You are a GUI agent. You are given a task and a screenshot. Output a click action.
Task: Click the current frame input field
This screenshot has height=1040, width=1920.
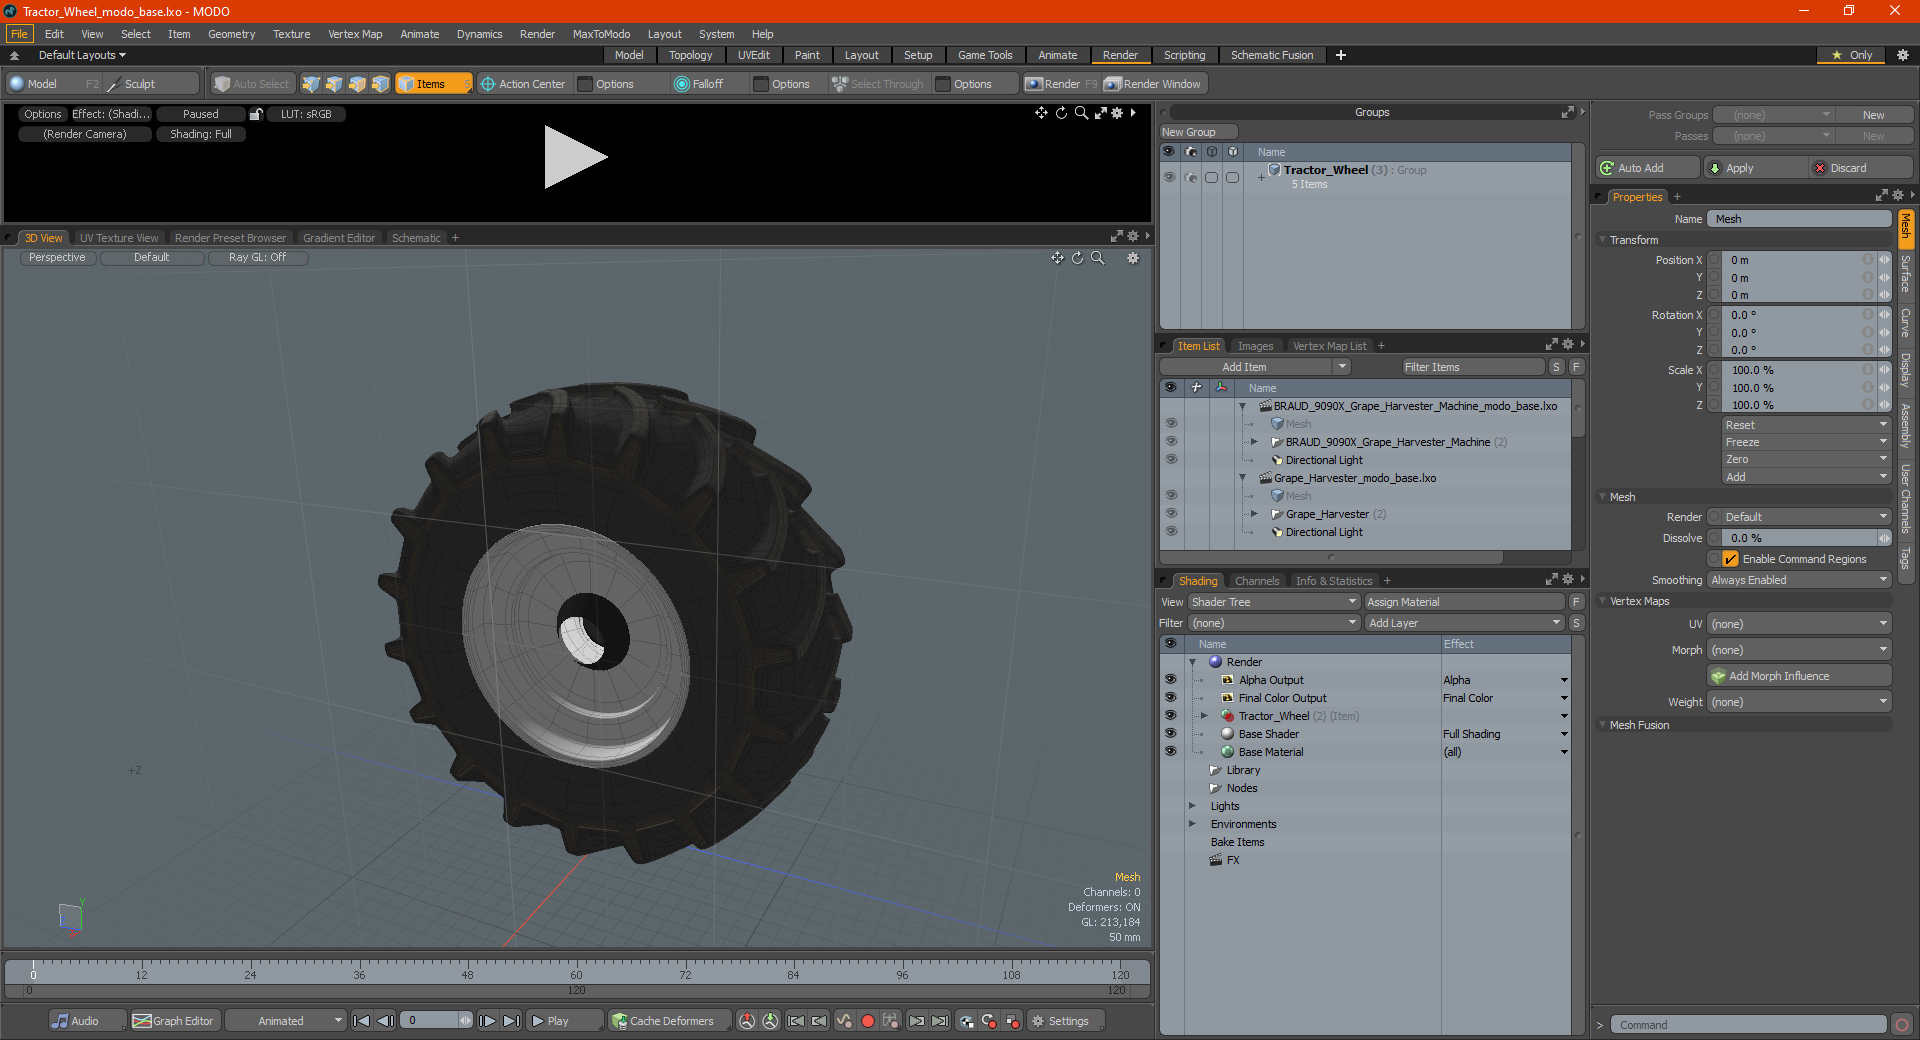pos(430,1021)
